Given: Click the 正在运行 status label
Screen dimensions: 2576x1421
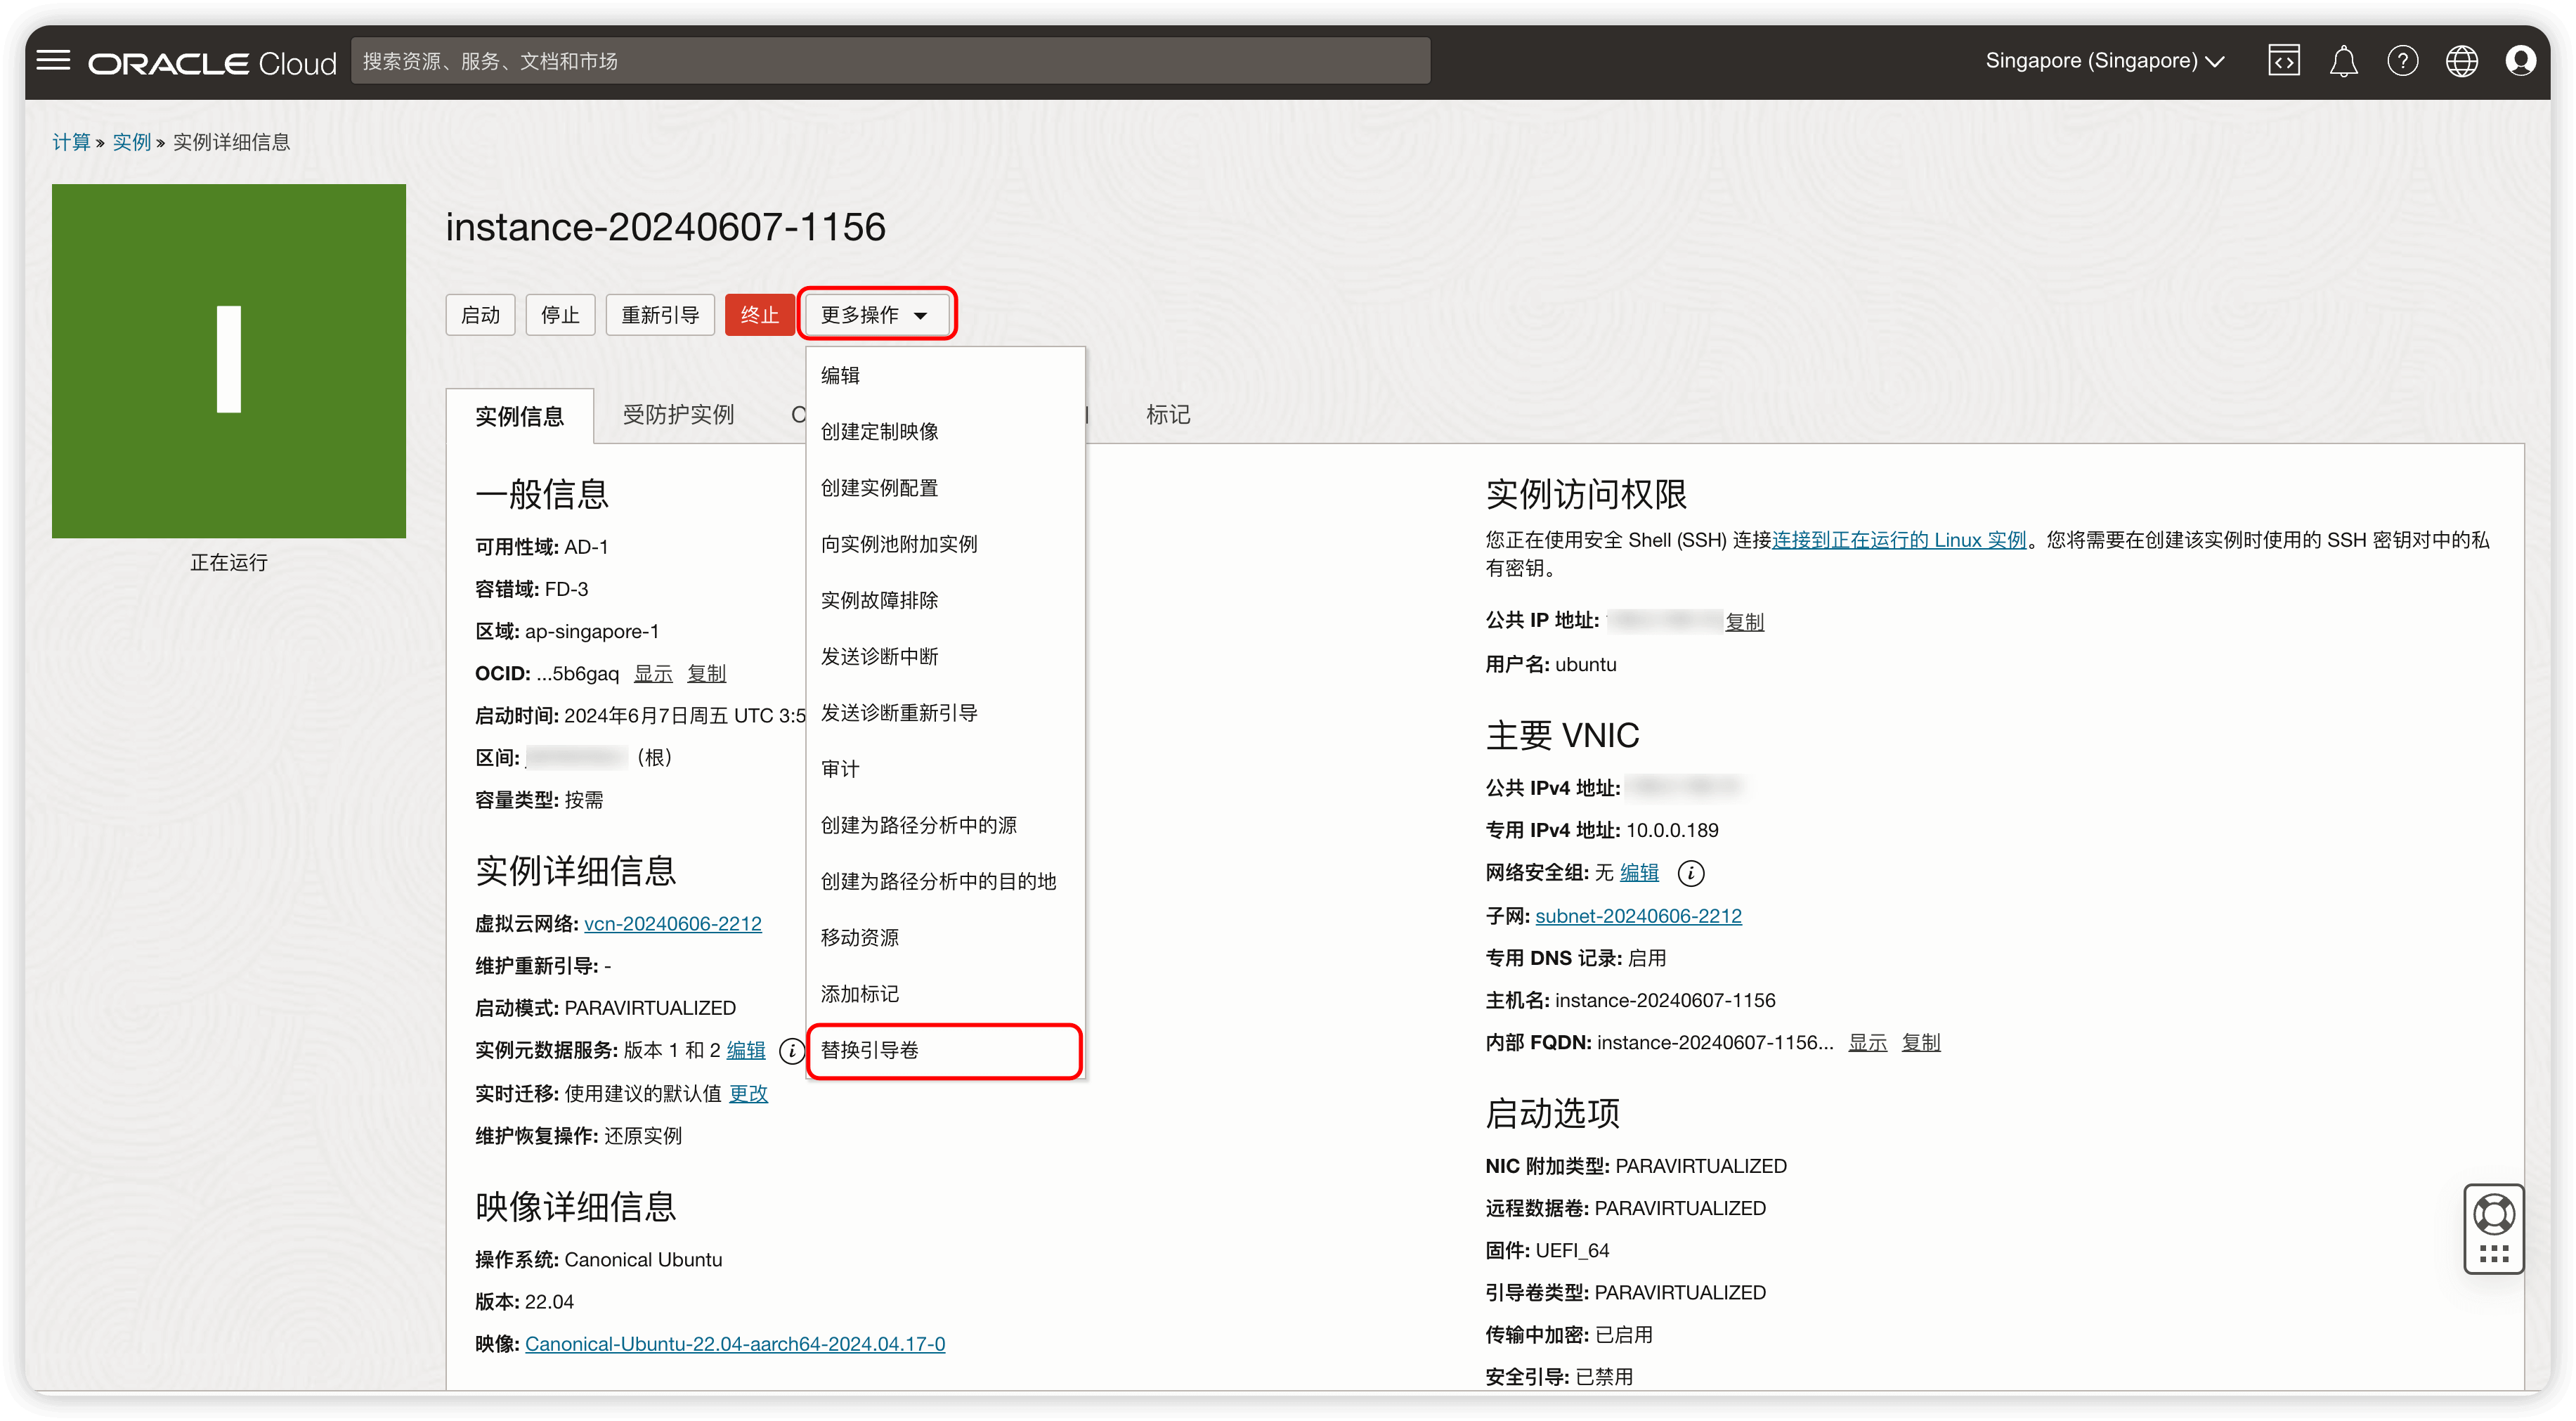Looking at the screenshot, I should pos(229,563).
